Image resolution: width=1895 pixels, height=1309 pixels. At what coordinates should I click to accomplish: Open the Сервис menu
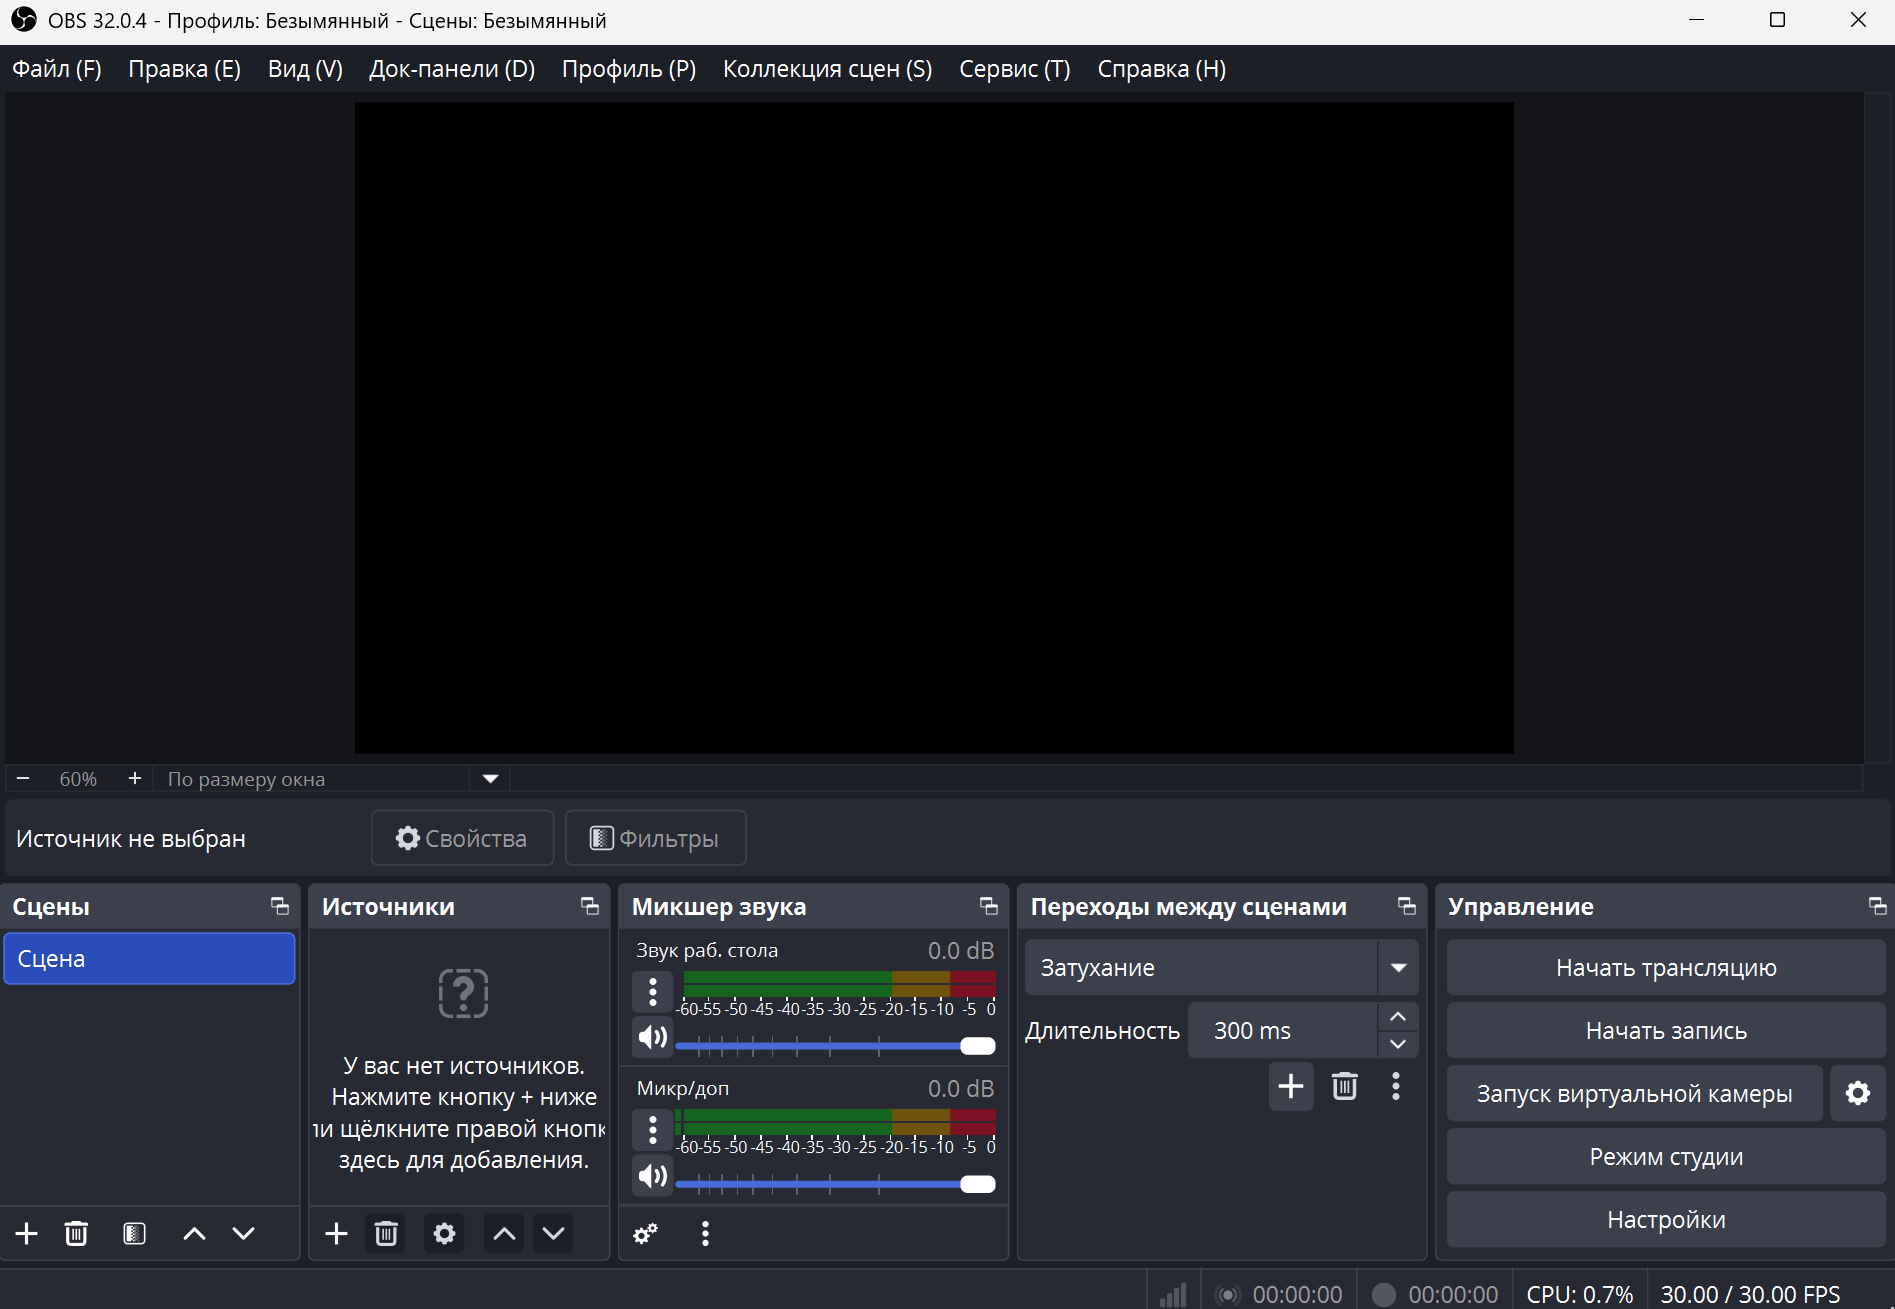tap(1013, 68)
